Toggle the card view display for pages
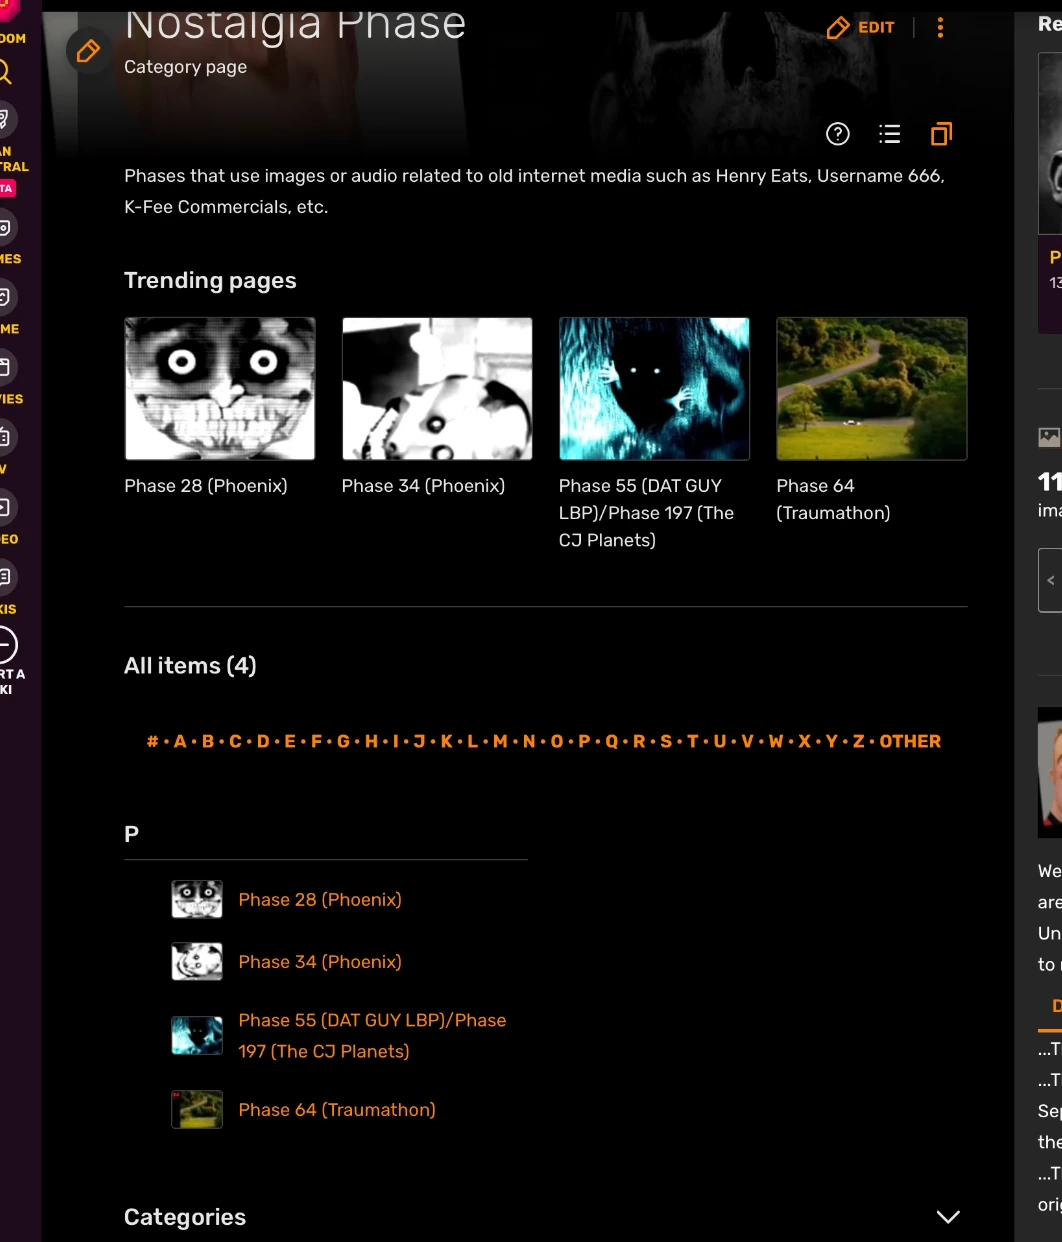The width and height of the screenshot is (1062, 1242). [x=940, y=133]
